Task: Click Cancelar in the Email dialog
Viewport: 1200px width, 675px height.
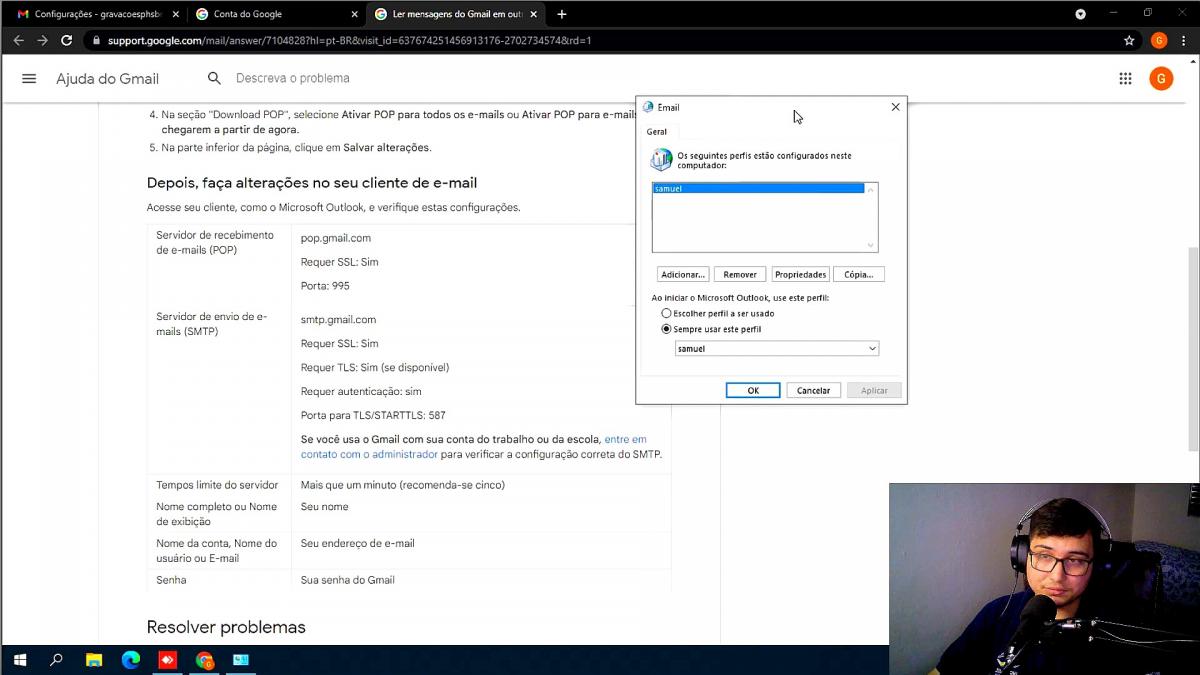Action: click(814, 390)
